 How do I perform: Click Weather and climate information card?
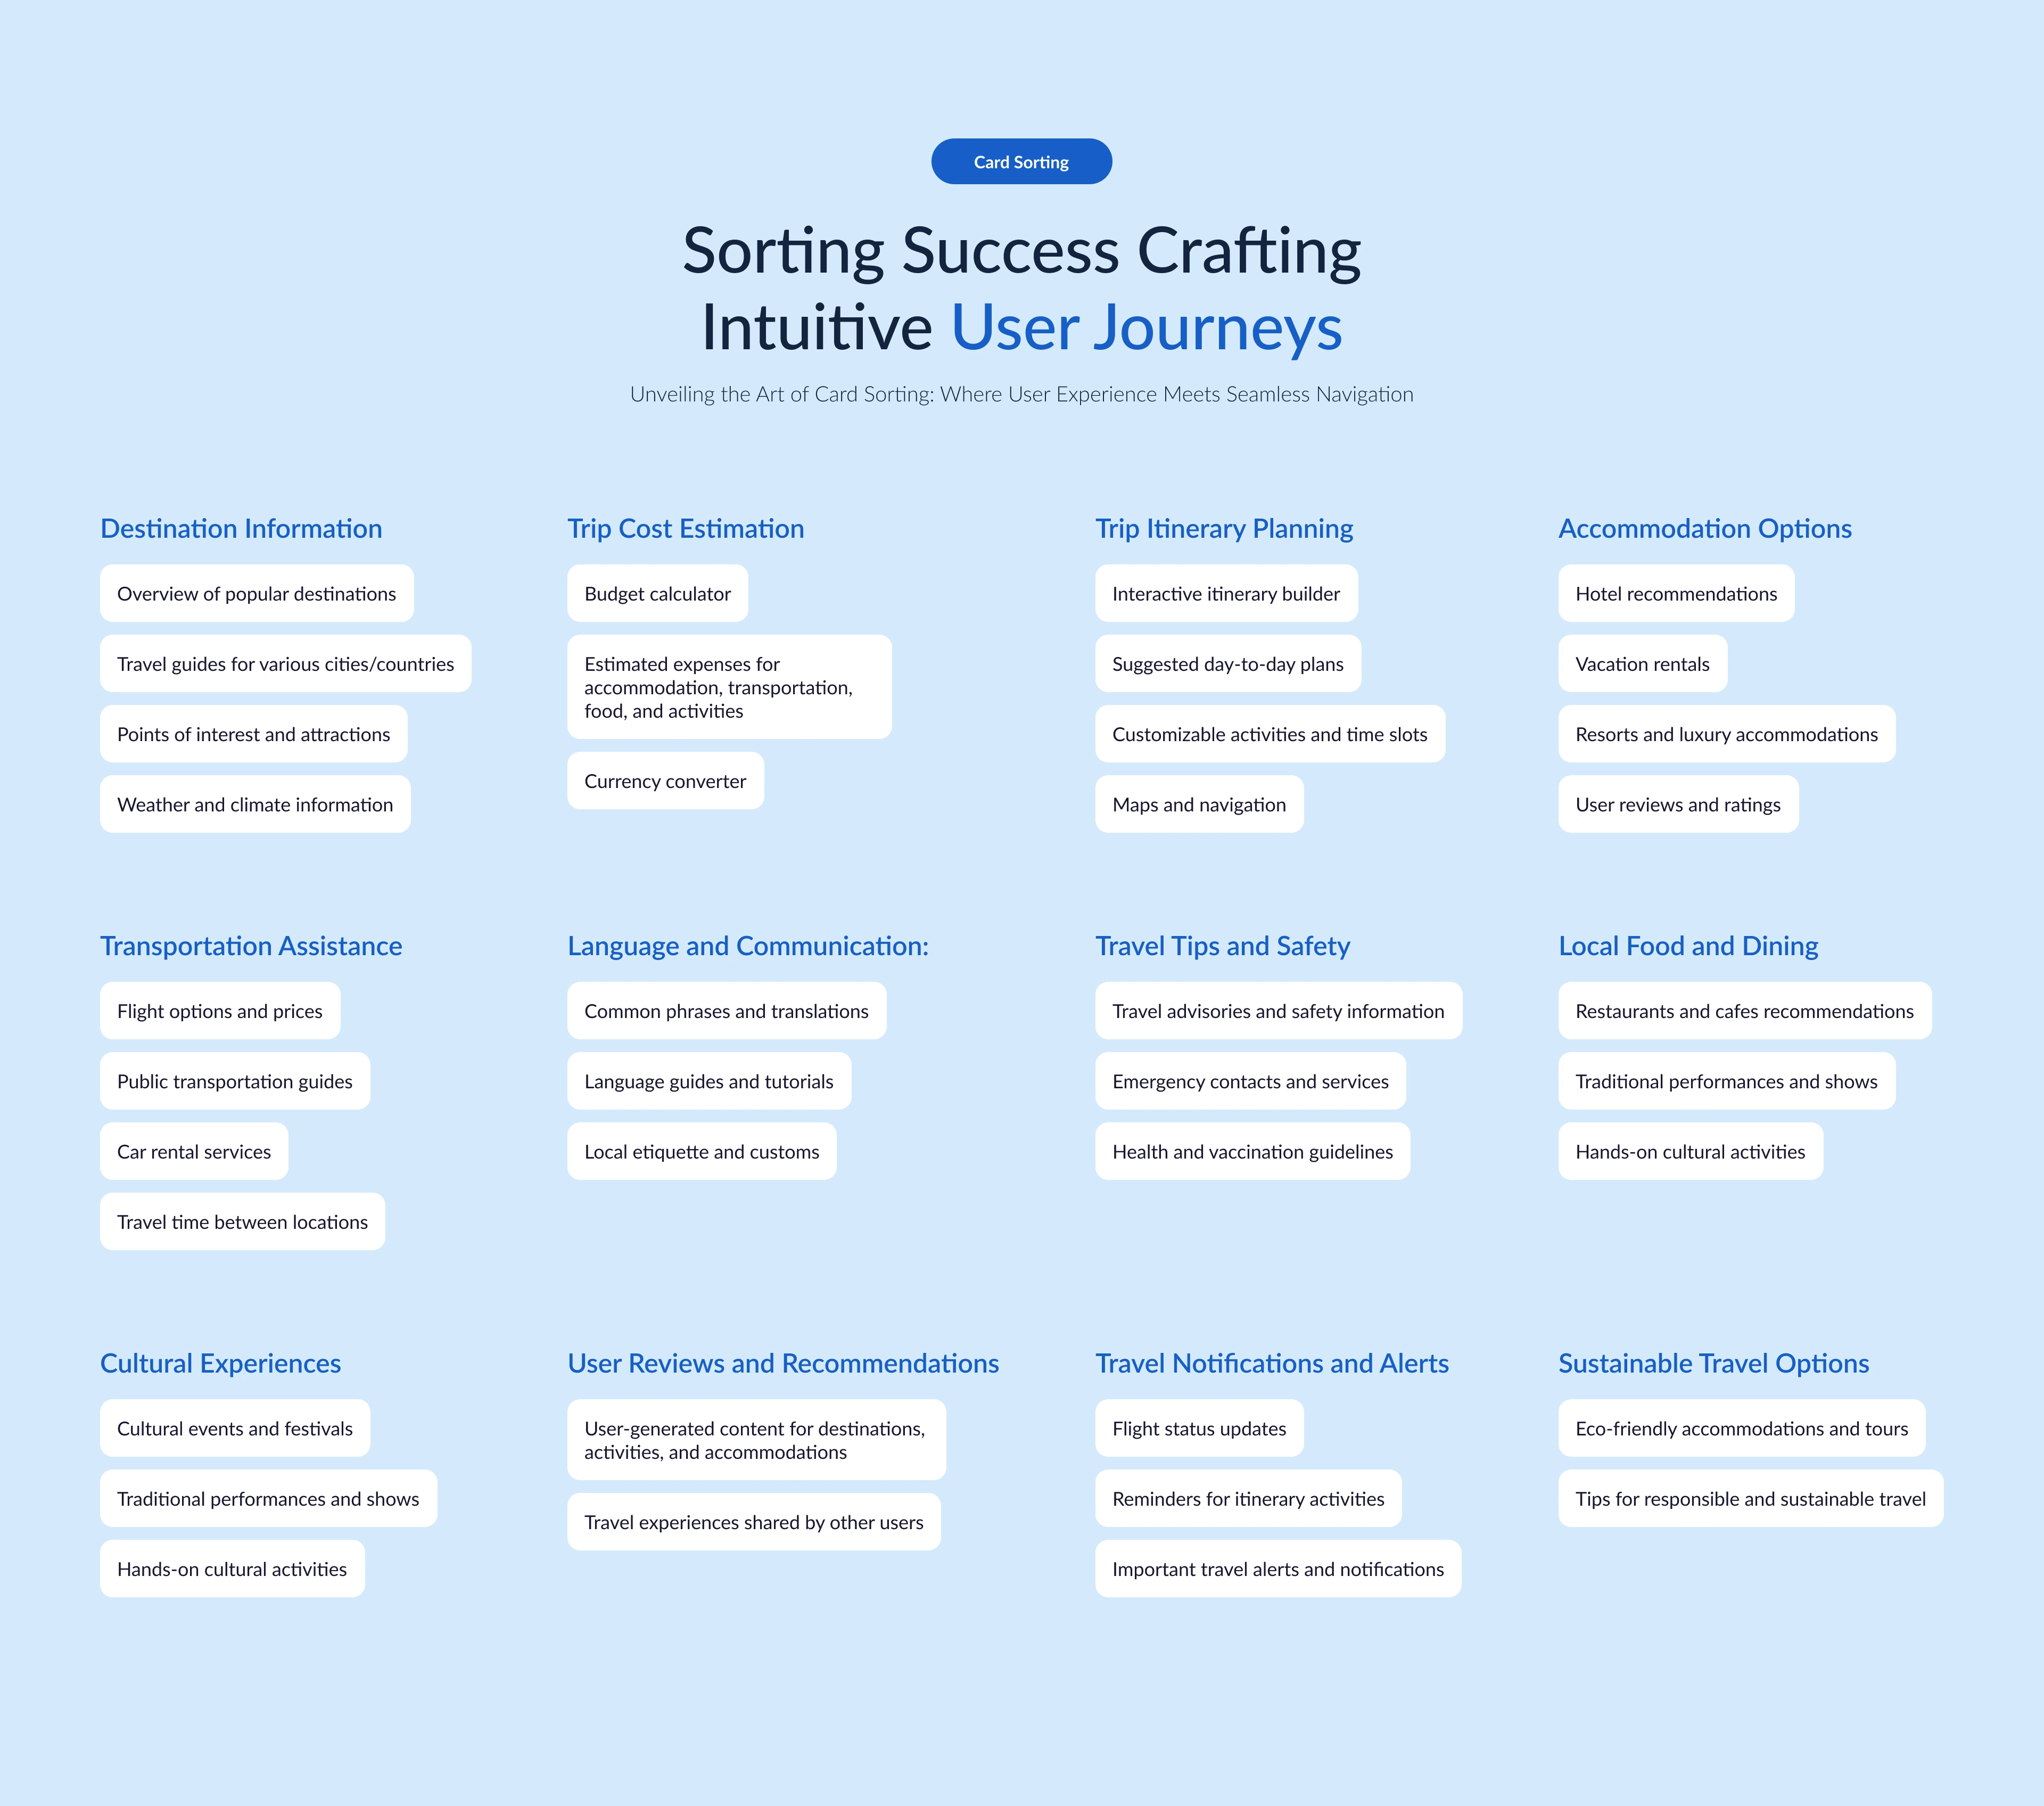[255, 805]
